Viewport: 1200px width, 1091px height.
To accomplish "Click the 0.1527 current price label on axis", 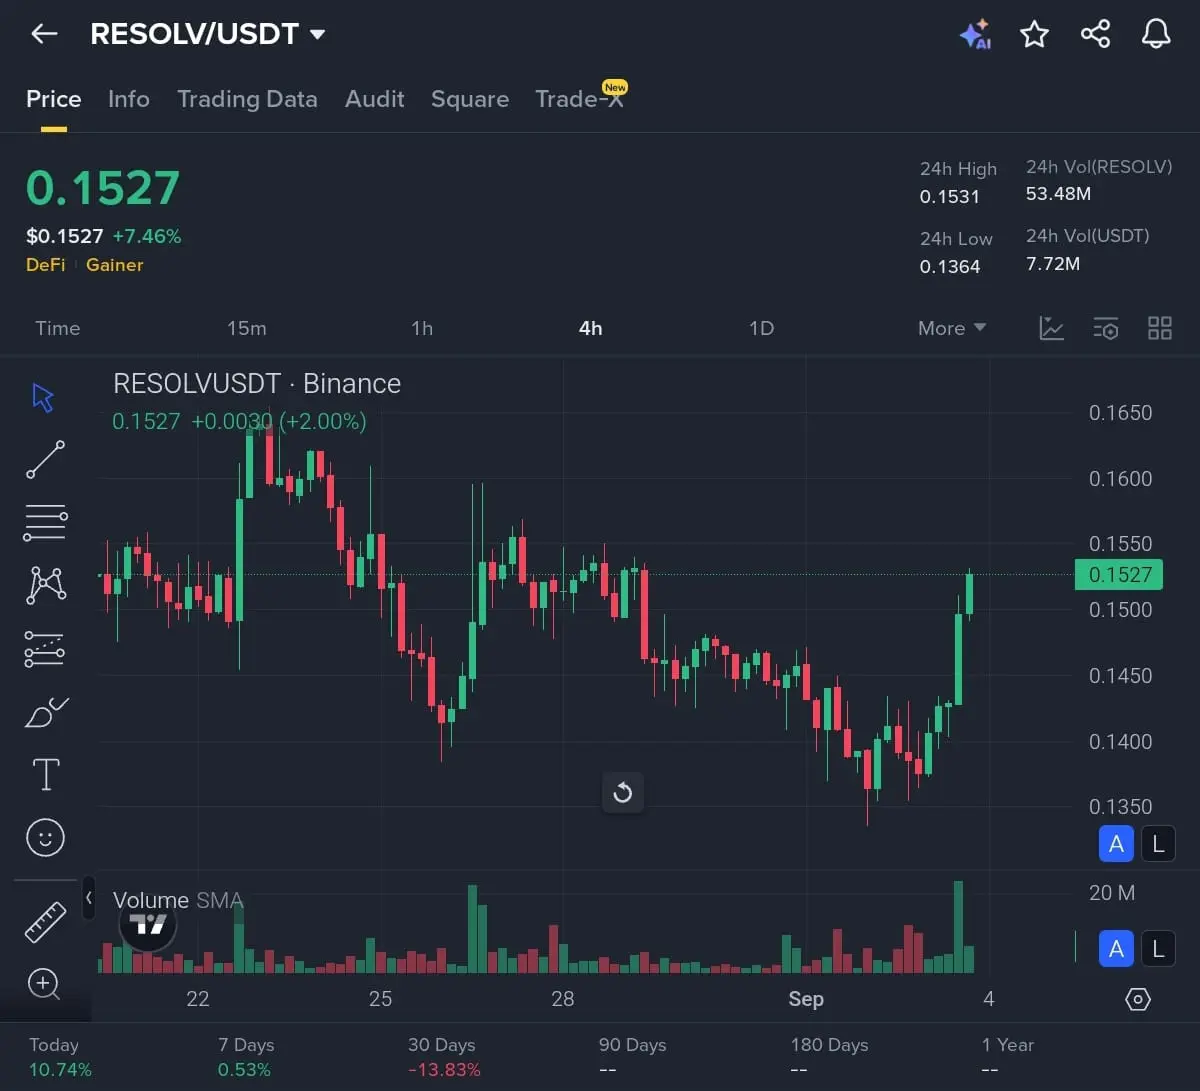I will point(1119,575).
